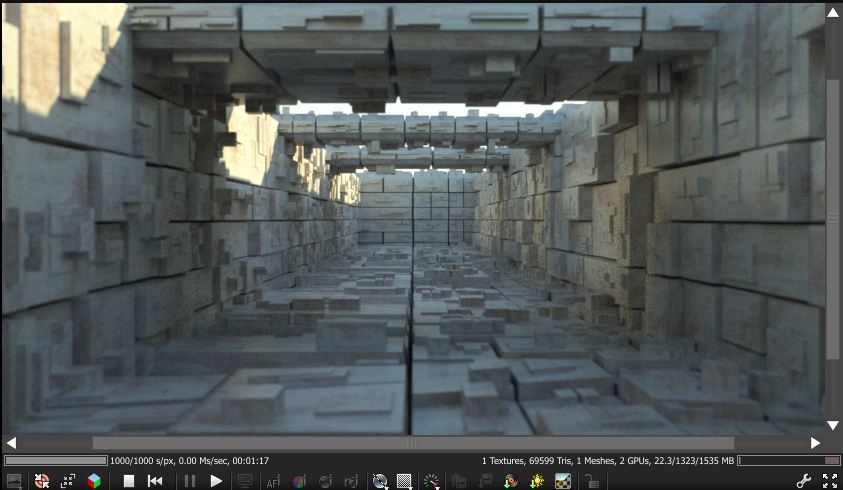The image size is (843, 490).
Task: Click the render progress bar
Action: click(55, 461)
